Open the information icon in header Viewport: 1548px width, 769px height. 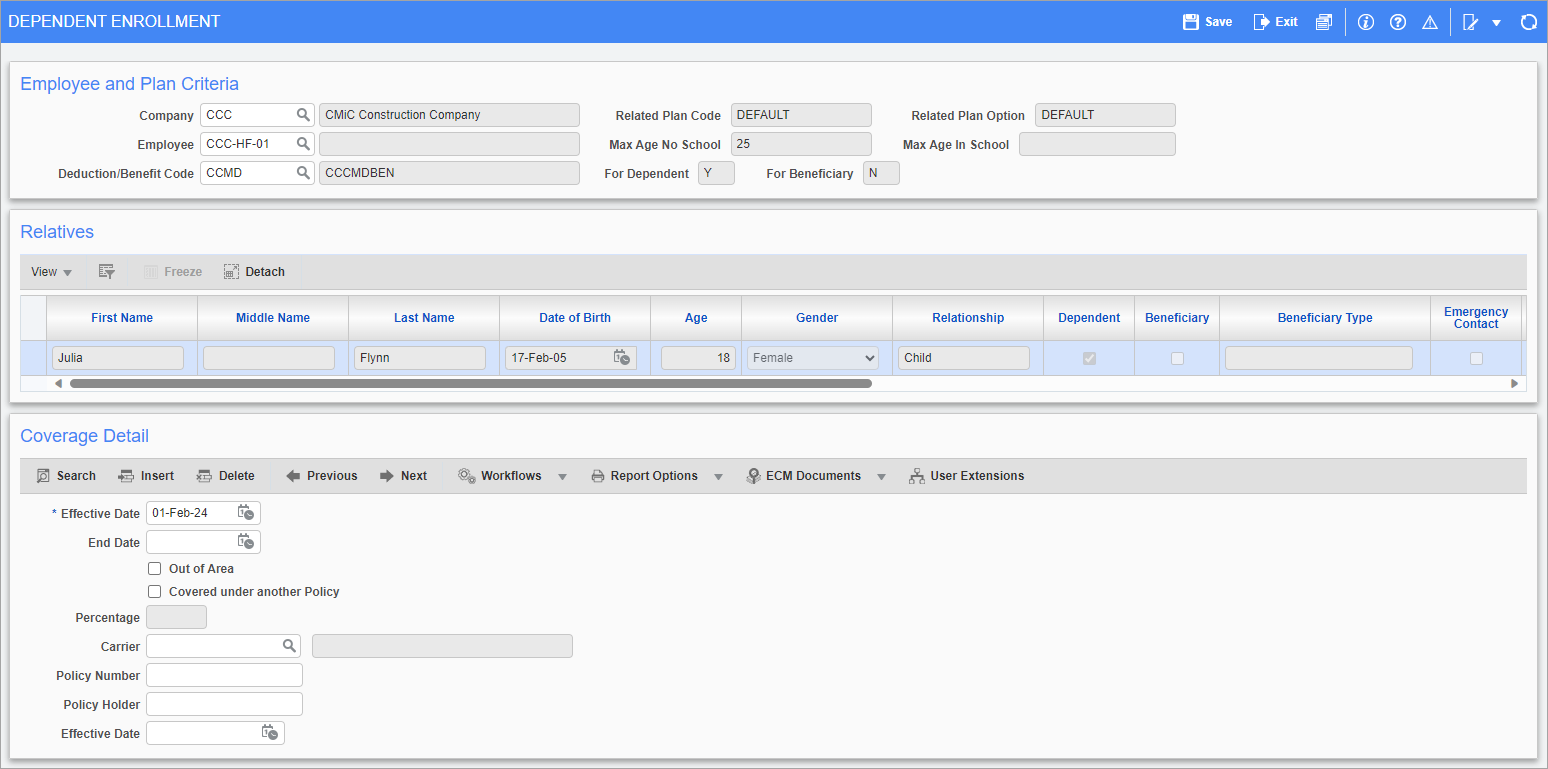(x=1366, y=22)
